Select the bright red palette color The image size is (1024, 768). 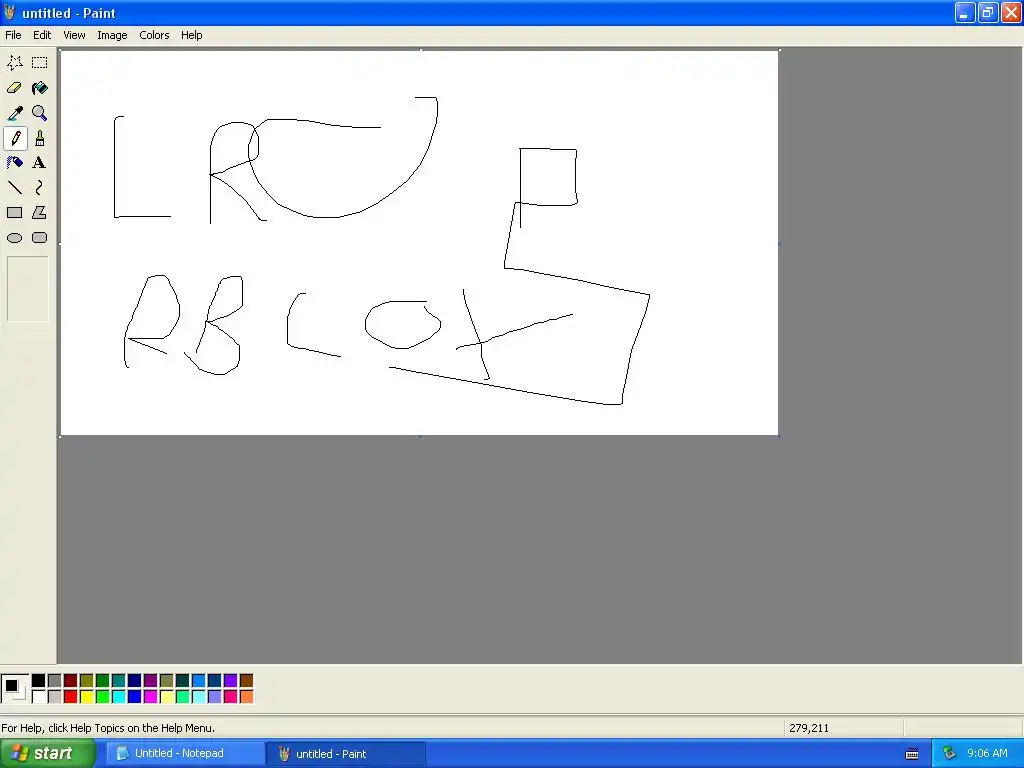coord(71,697)
